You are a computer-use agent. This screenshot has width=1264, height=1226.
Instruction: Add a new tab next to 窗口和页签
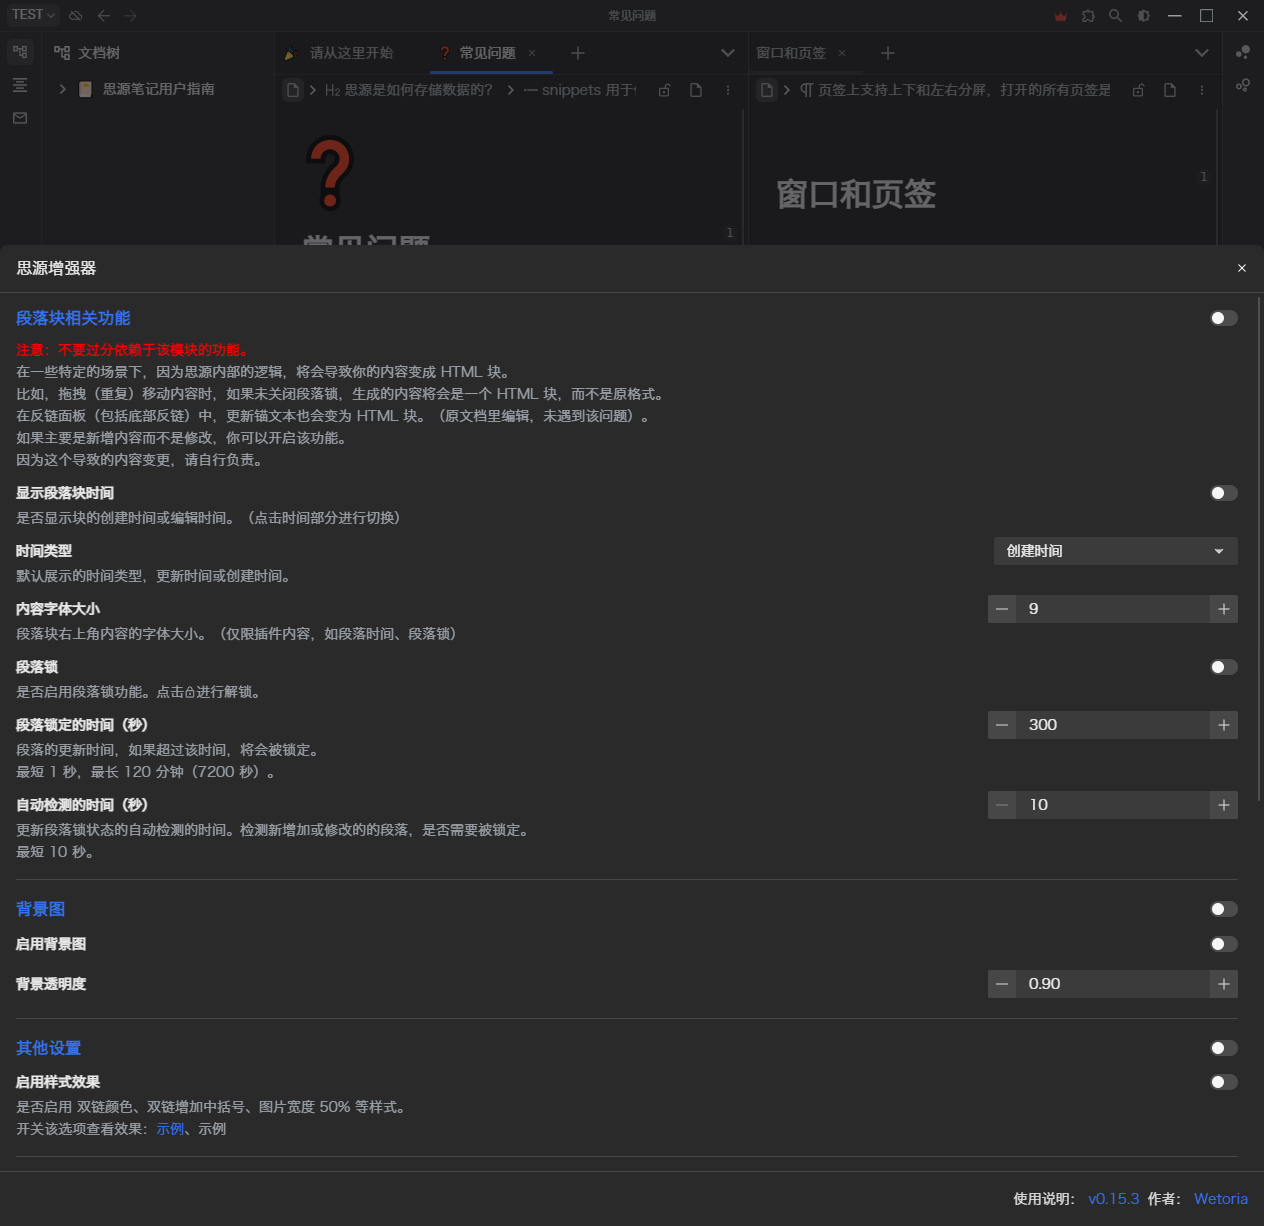(x=888, y=53)
